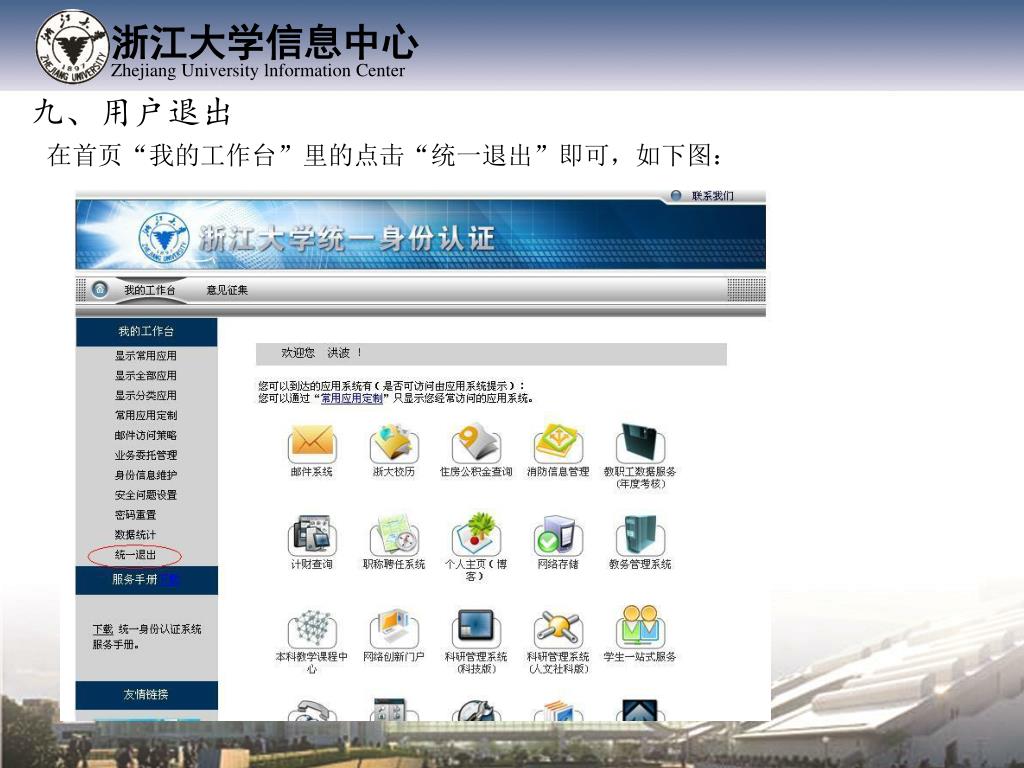Open the 住房公积金查询 icon
The height and width of the screenshot is (768, 1024).
point(476,442)
